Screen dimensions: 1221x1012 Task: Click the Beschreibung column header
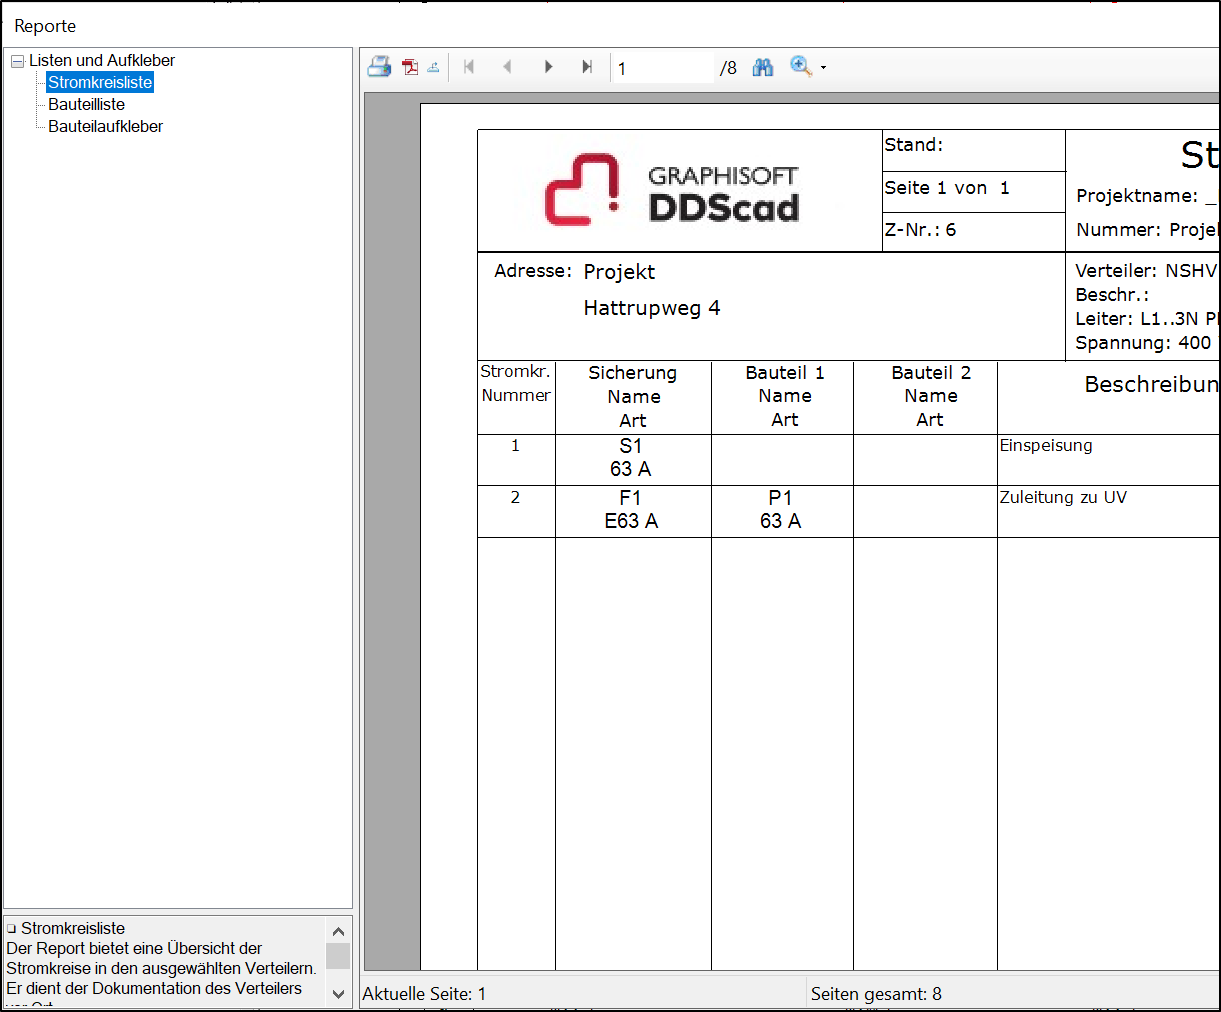pyautogui.click(x=1152, y=385)
